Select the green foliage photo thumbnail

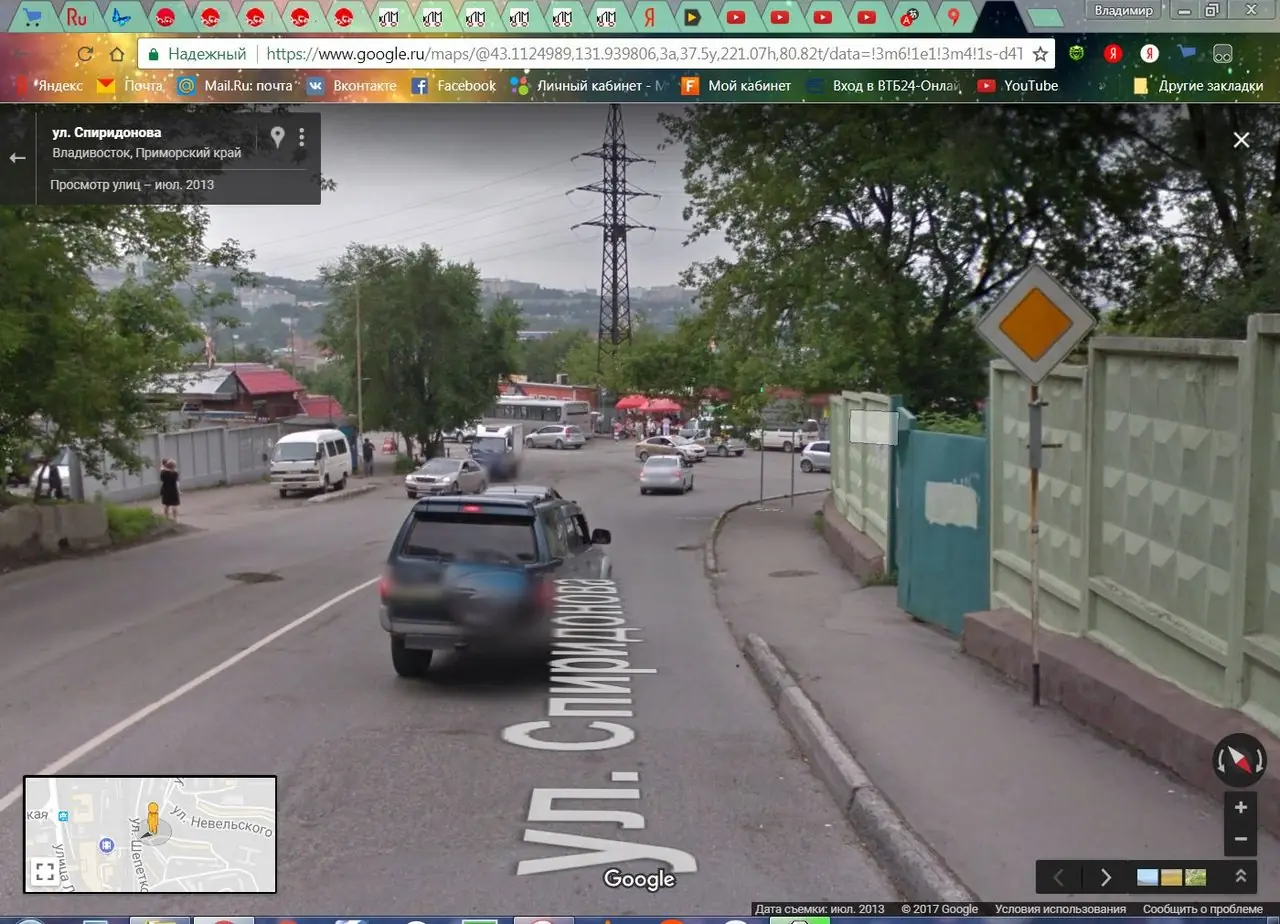point(1195,877)
